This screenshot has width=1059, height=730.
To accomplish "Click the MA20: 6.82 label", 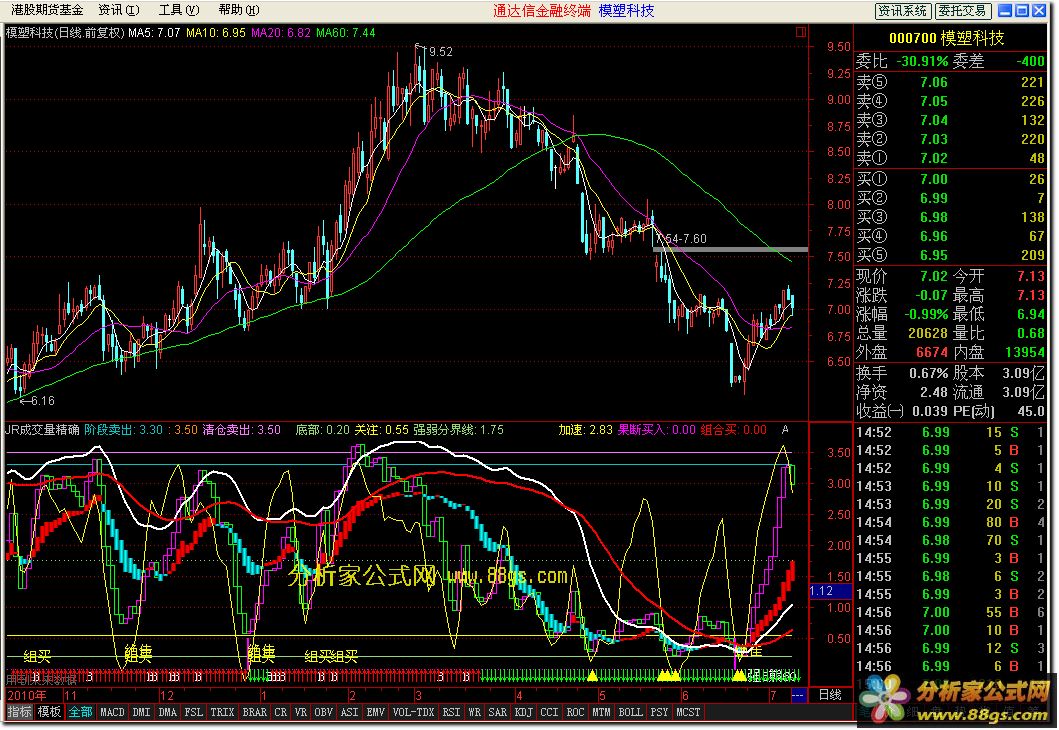I will [x=281, y=32].
